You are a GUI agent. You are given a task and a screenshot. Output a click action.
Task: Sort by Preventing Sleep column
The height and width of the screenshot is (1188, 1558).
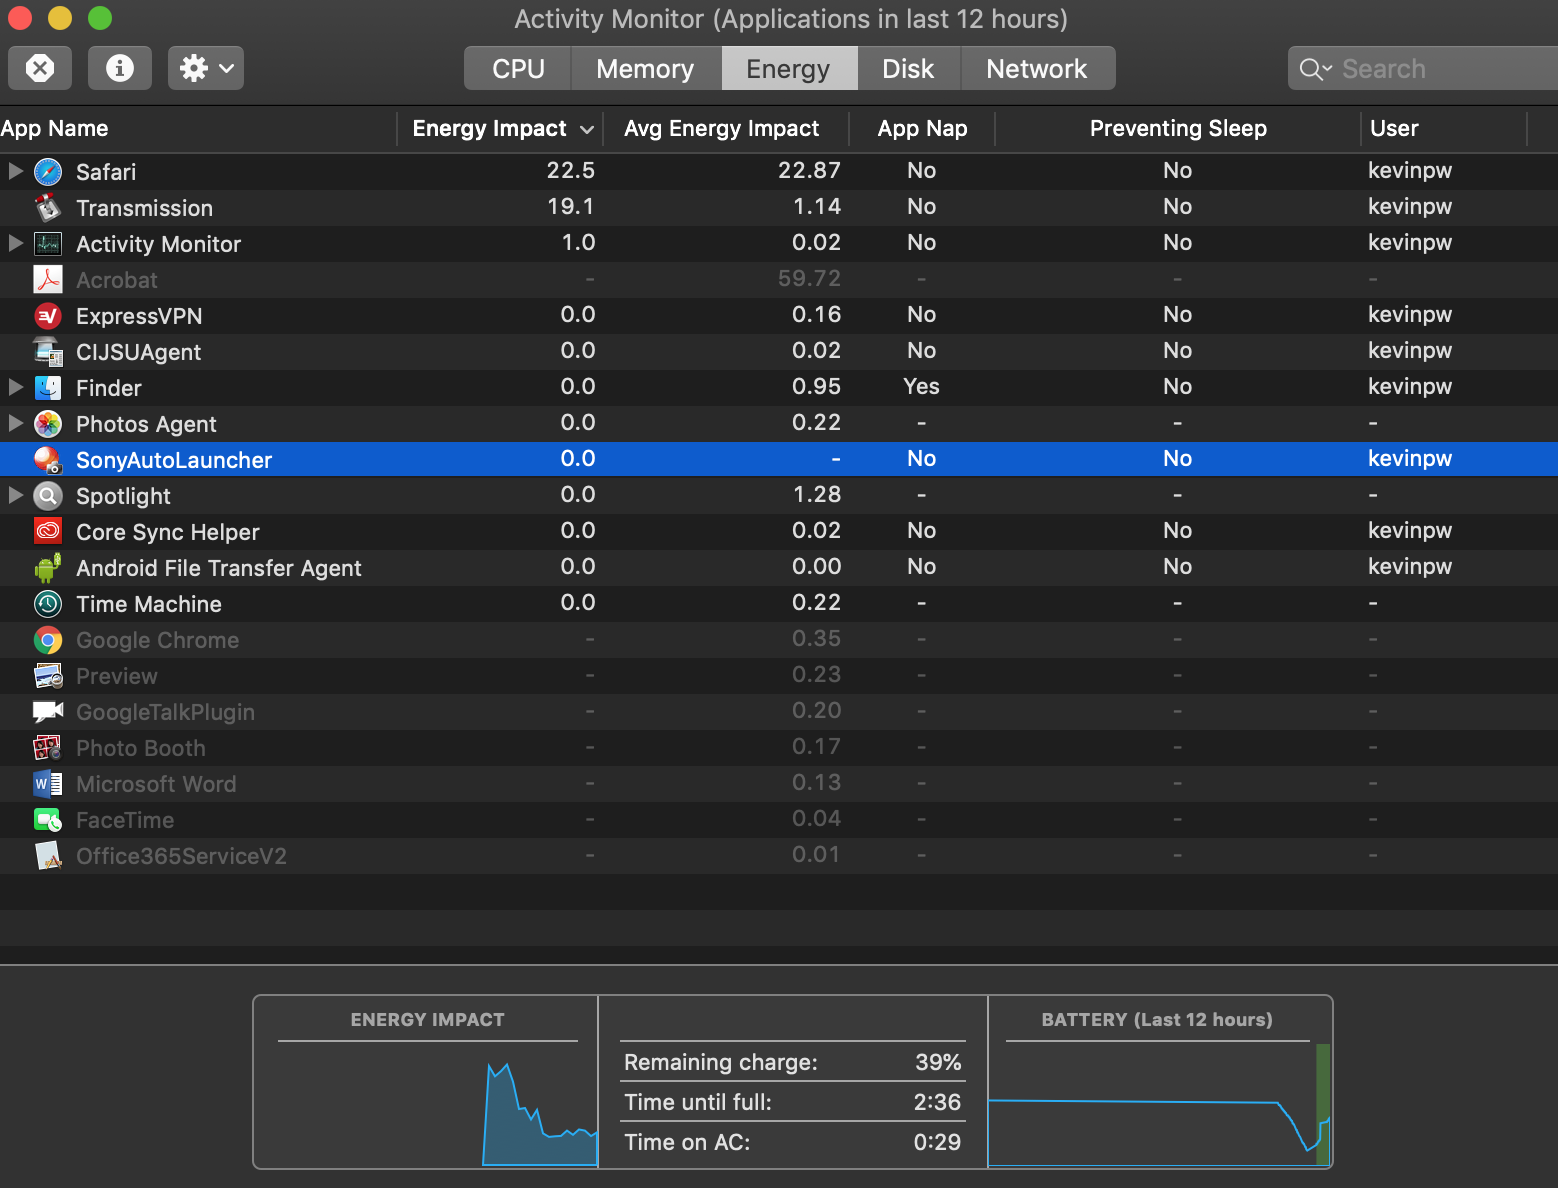pos(1178,128)
